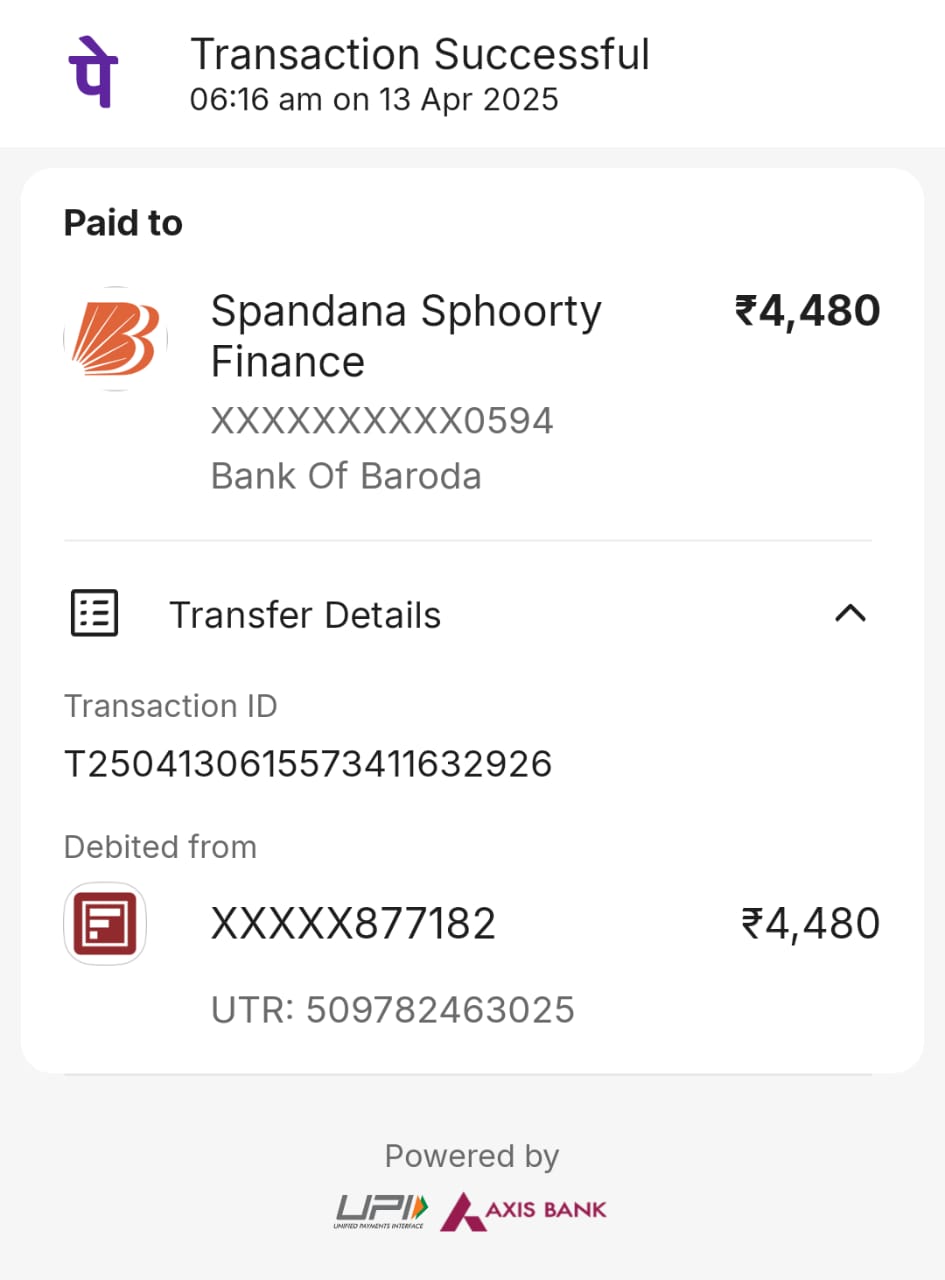Viewport: 945px width, 1280px height.
Task: Click the UTR number 509782463025
Action: [440, 1010]
